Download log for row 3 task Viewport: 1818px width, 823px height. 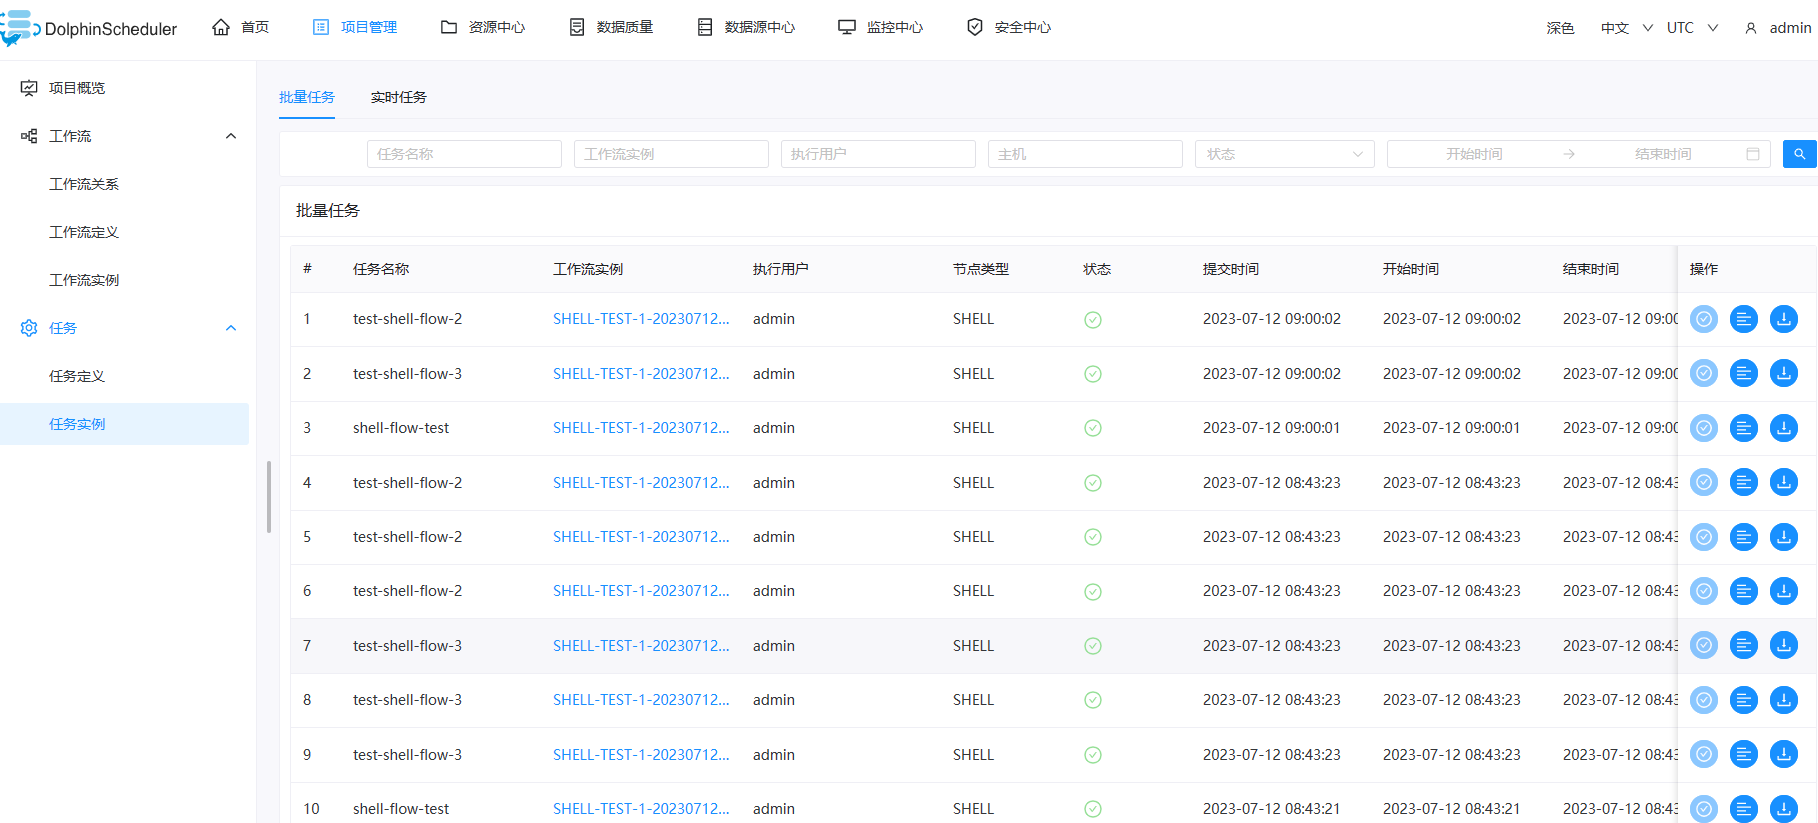pos(1784,428)
